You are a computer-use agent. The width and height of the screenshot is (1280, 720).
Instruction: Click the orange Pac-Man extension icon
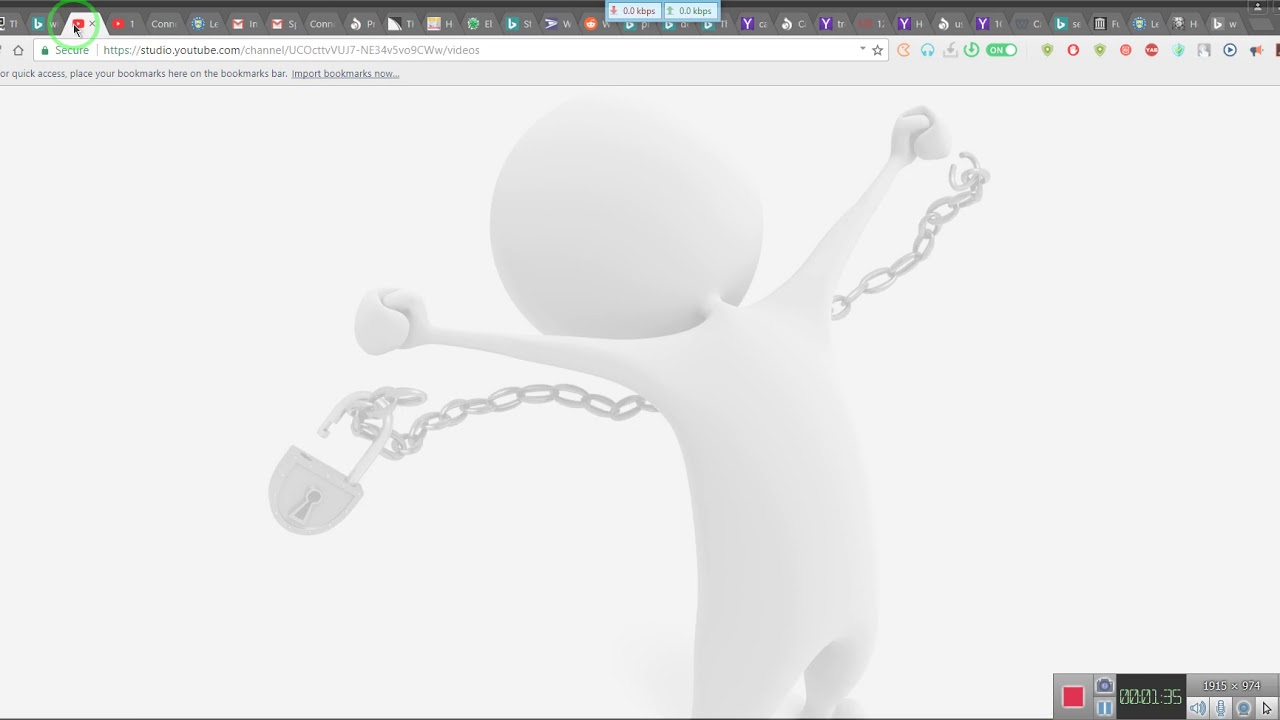(x=904, y=50)
